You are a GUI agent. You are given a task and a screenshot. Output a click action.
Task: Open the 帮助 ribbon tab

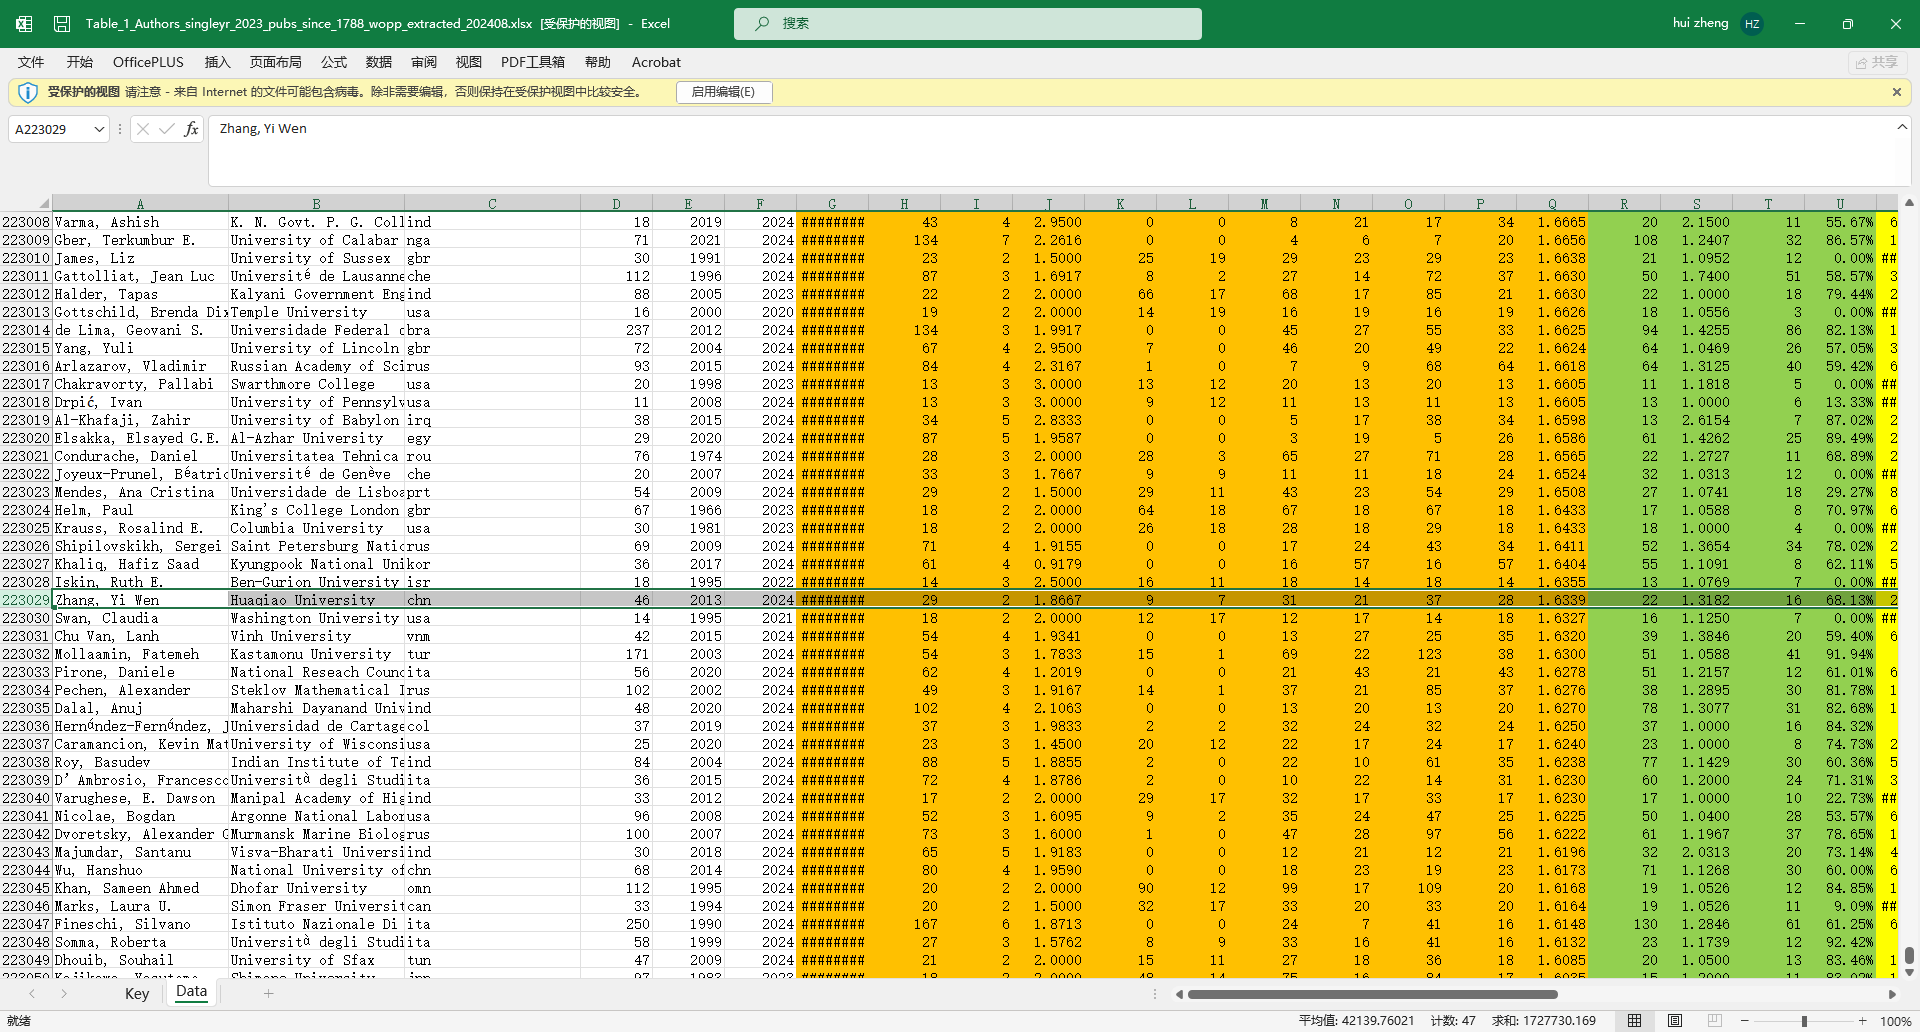pyautogui.click(x=598, y=62)
